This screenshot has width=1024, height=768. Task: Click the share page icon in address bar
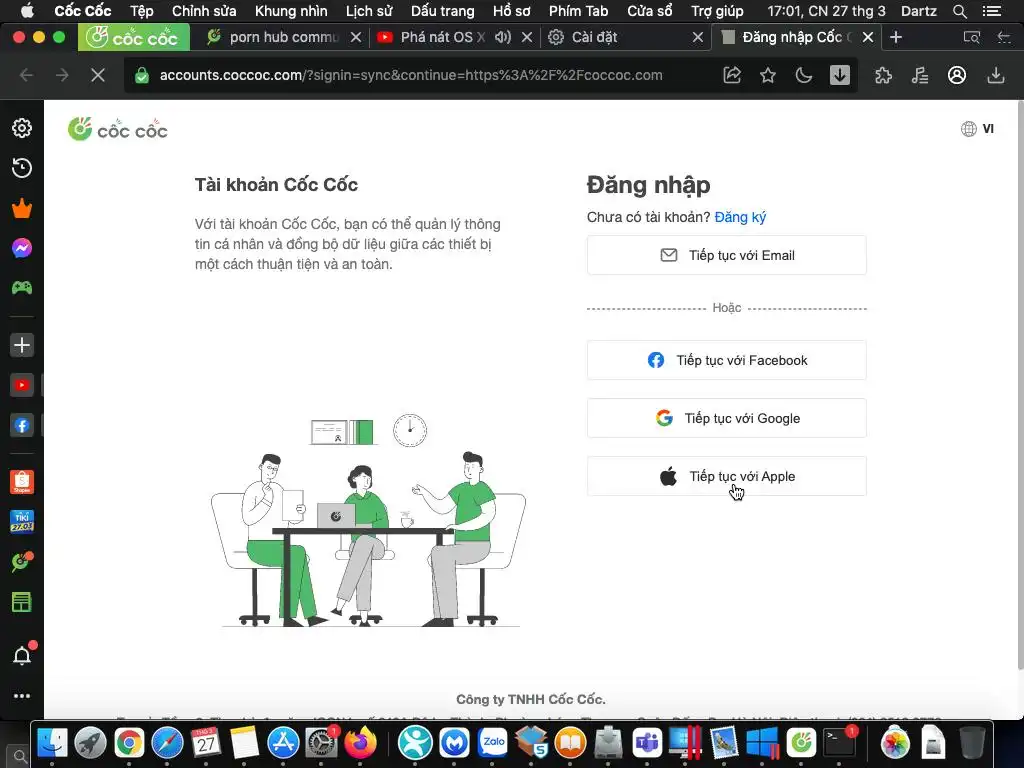click(x=732, y=75)
